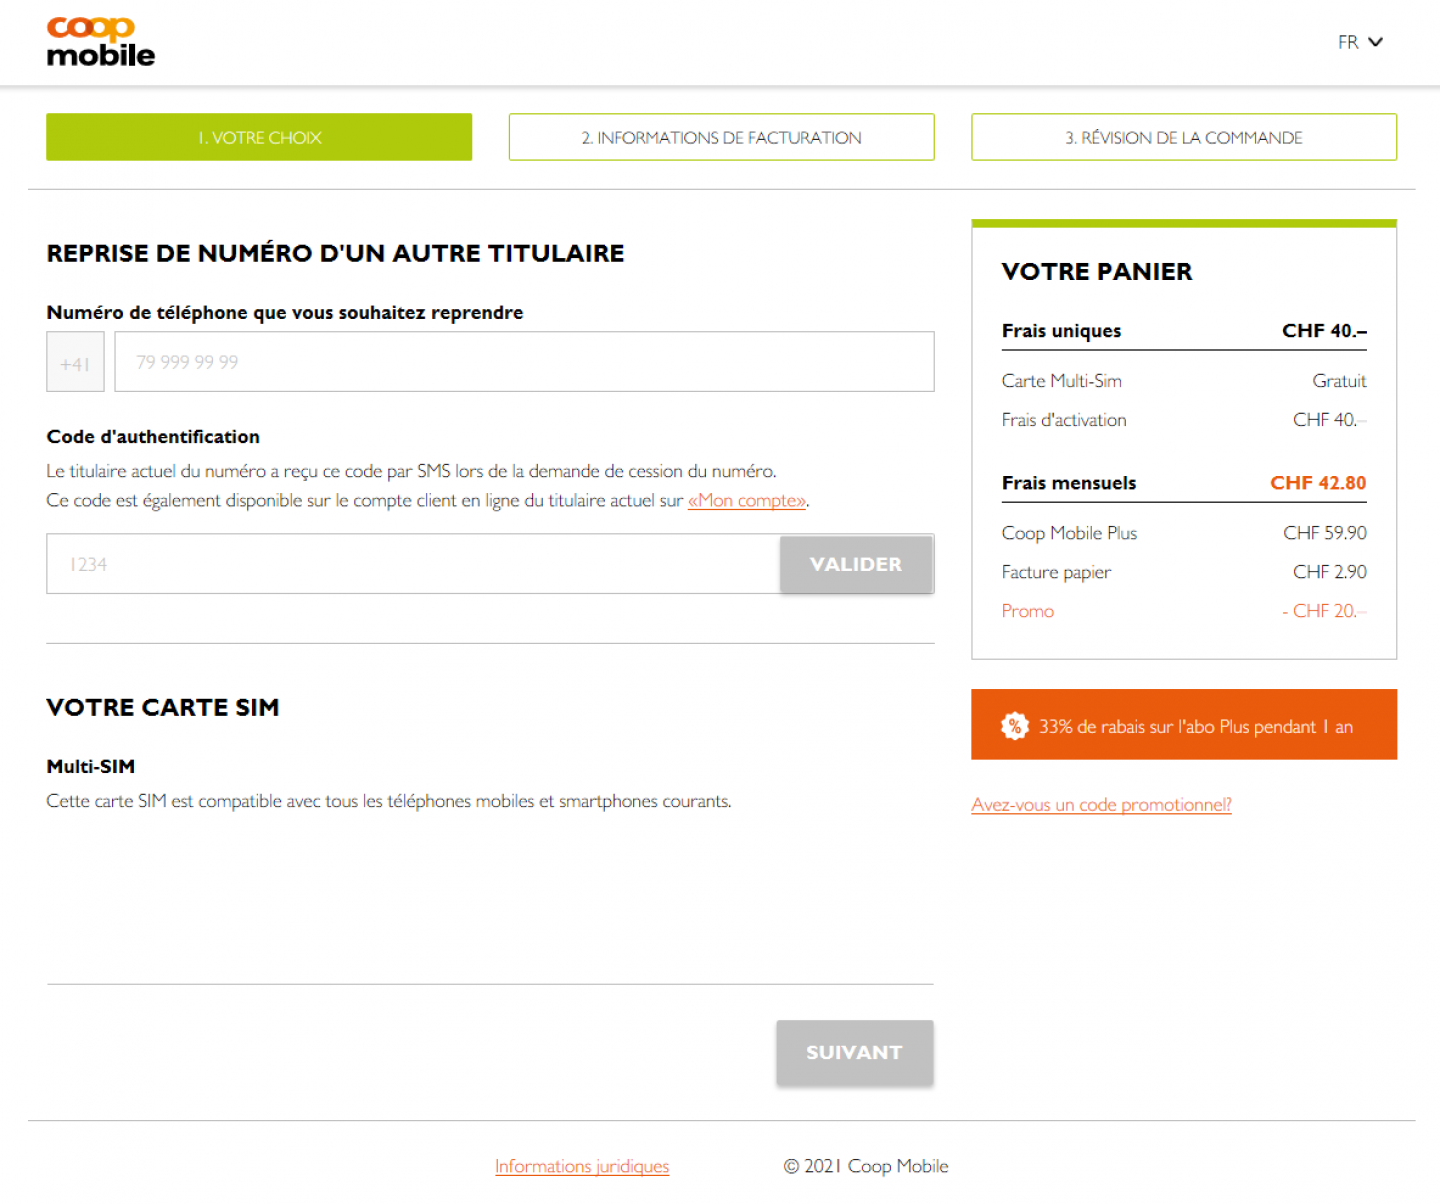This screenshot has width=1440, height=1204.
Task: Open Révision de la Commande step
Action: tap(1184, 137)
